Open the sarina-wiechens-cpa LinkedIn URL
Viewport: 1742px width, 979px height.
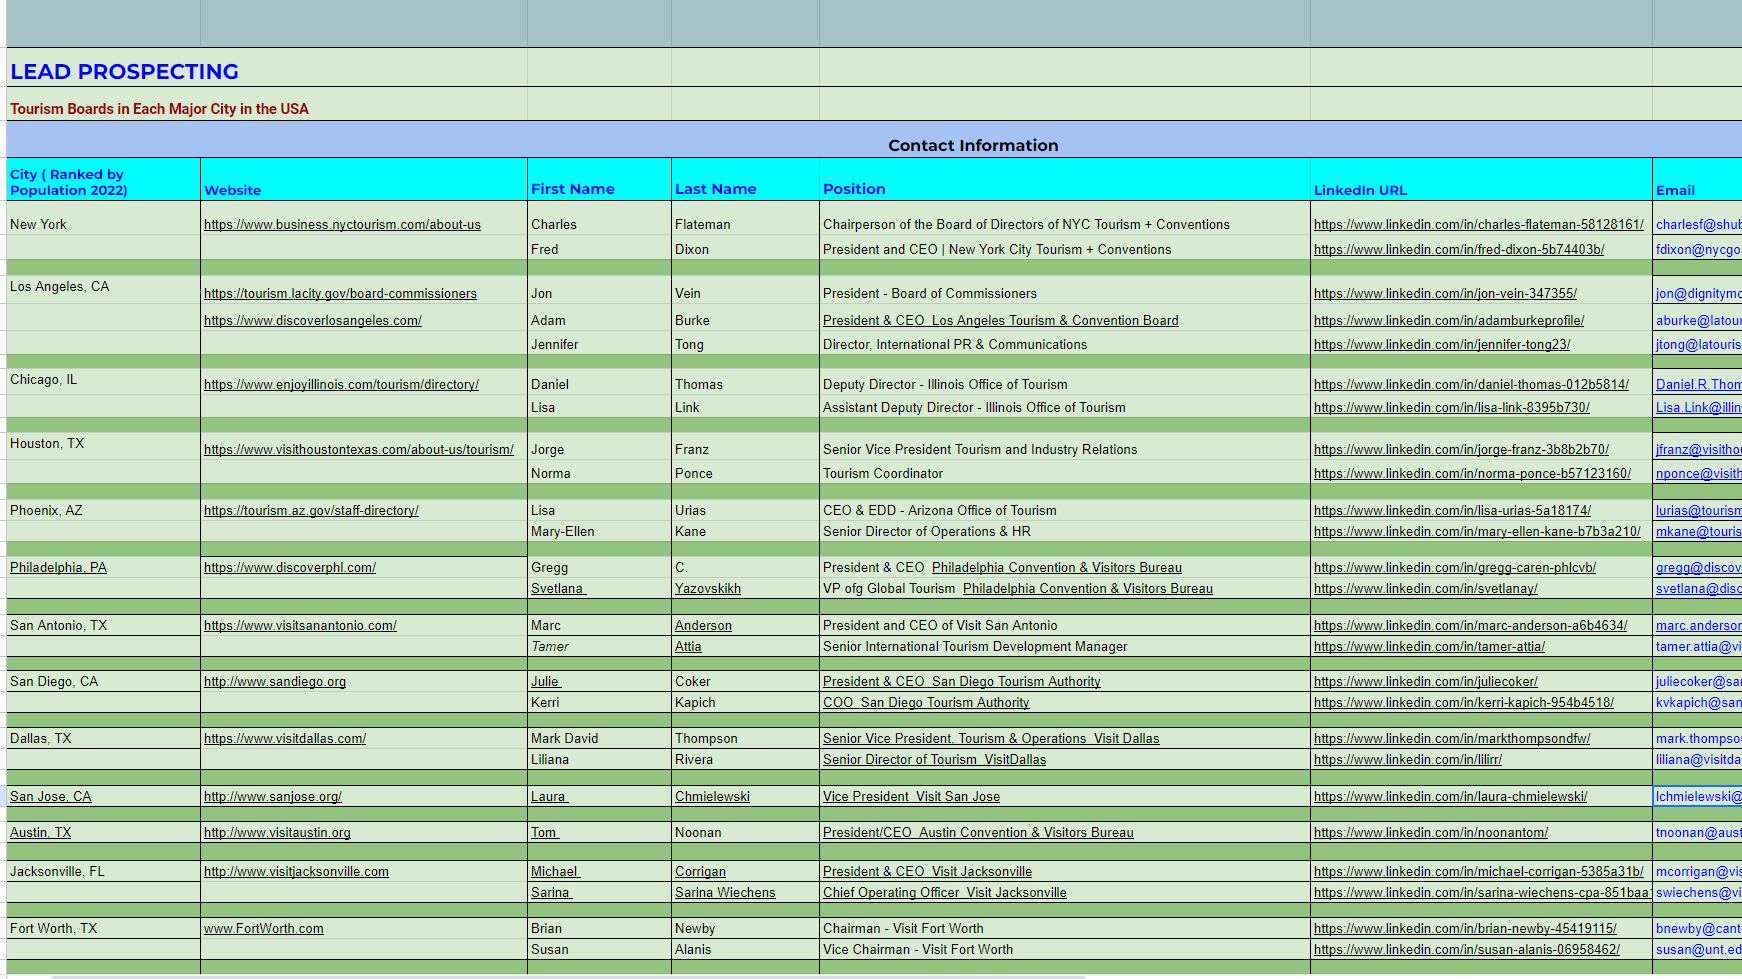(x=1482, y=893)
